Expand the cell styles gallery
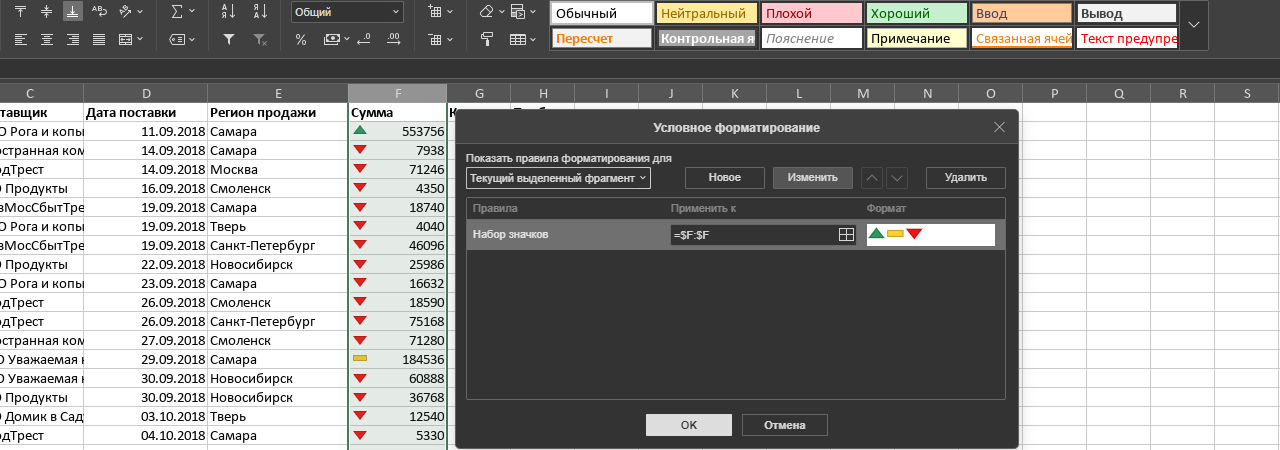1280x450 pixels. tap(1194, 25)
